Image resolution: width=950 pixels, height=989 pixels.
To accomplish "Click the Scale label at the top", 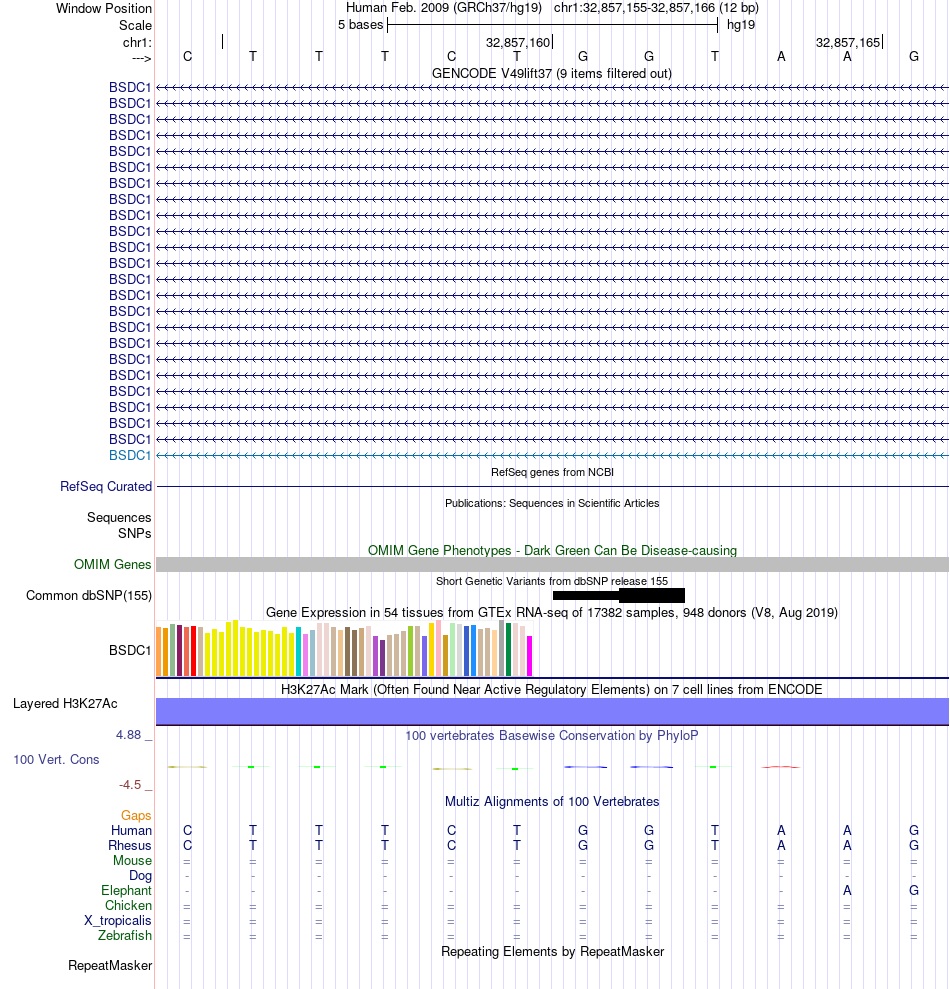I will (x=135, y=25).
